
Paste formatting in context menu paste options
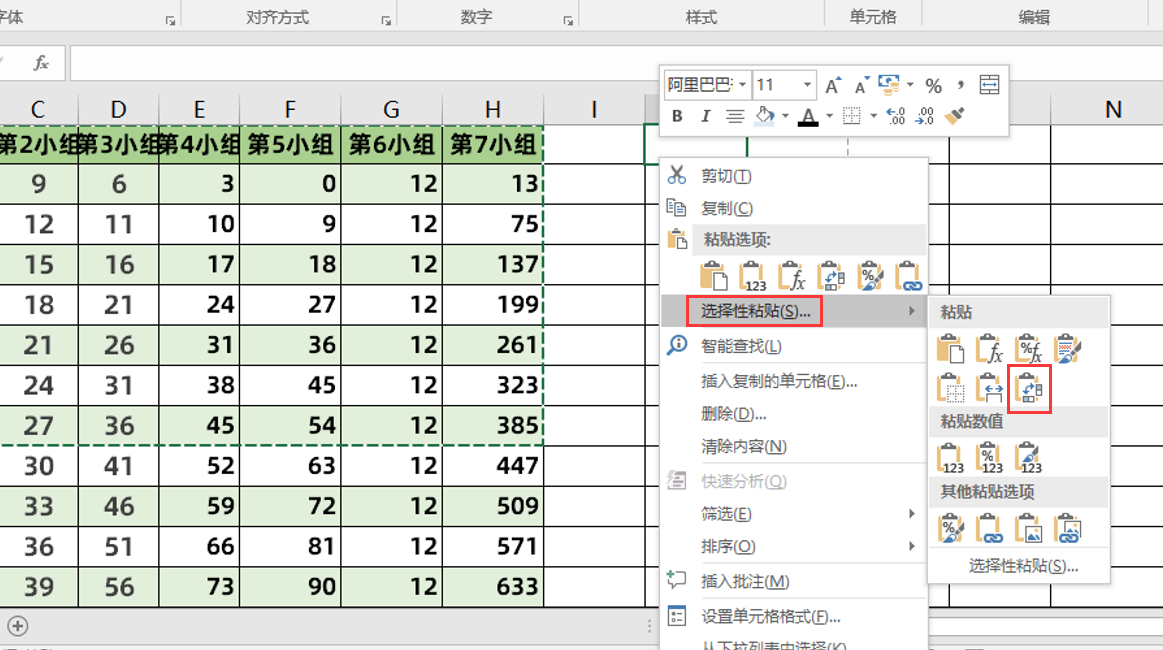click(870, 276)
